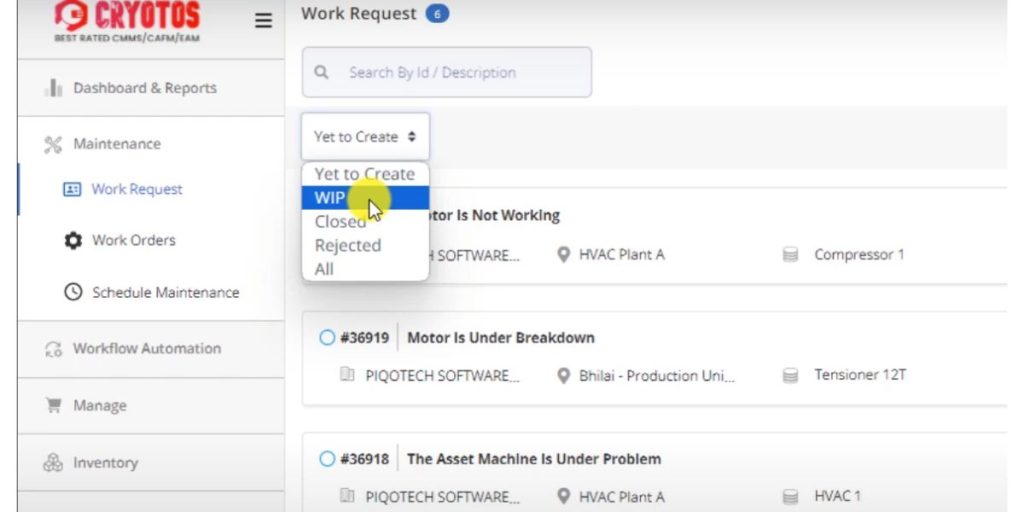Click the Inventory boxes icon
Screen dimensions: 1024x512
click(53, 463)
